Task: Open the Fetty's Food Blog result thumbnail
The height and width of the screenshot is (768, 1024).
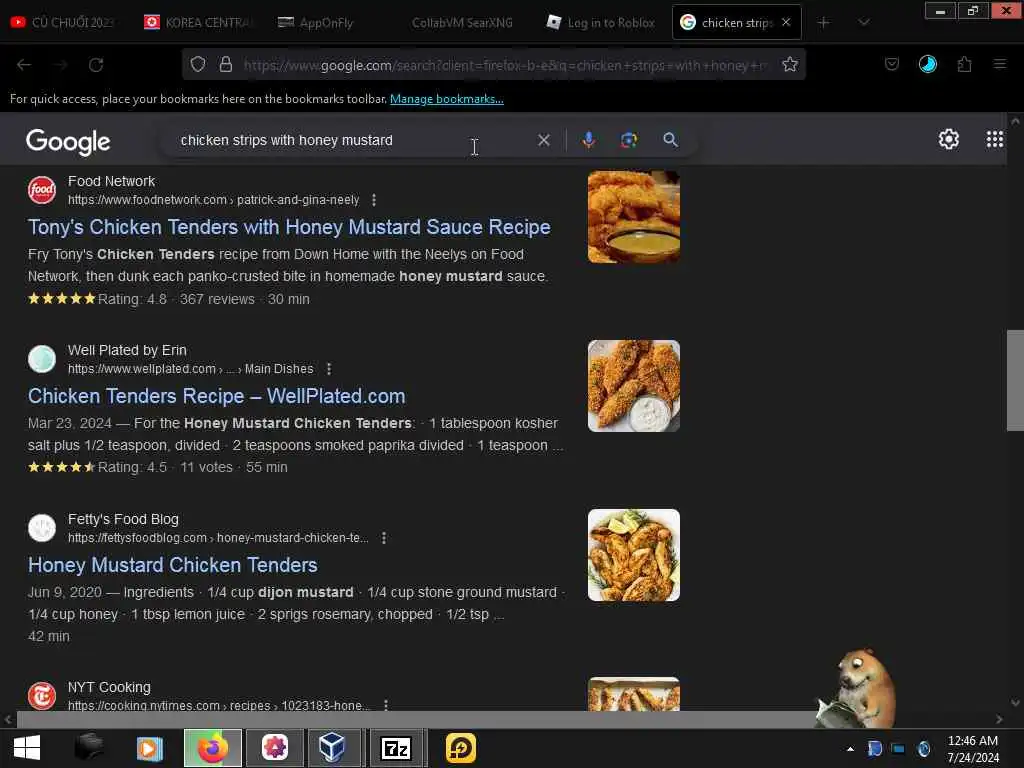Action: 633,555
